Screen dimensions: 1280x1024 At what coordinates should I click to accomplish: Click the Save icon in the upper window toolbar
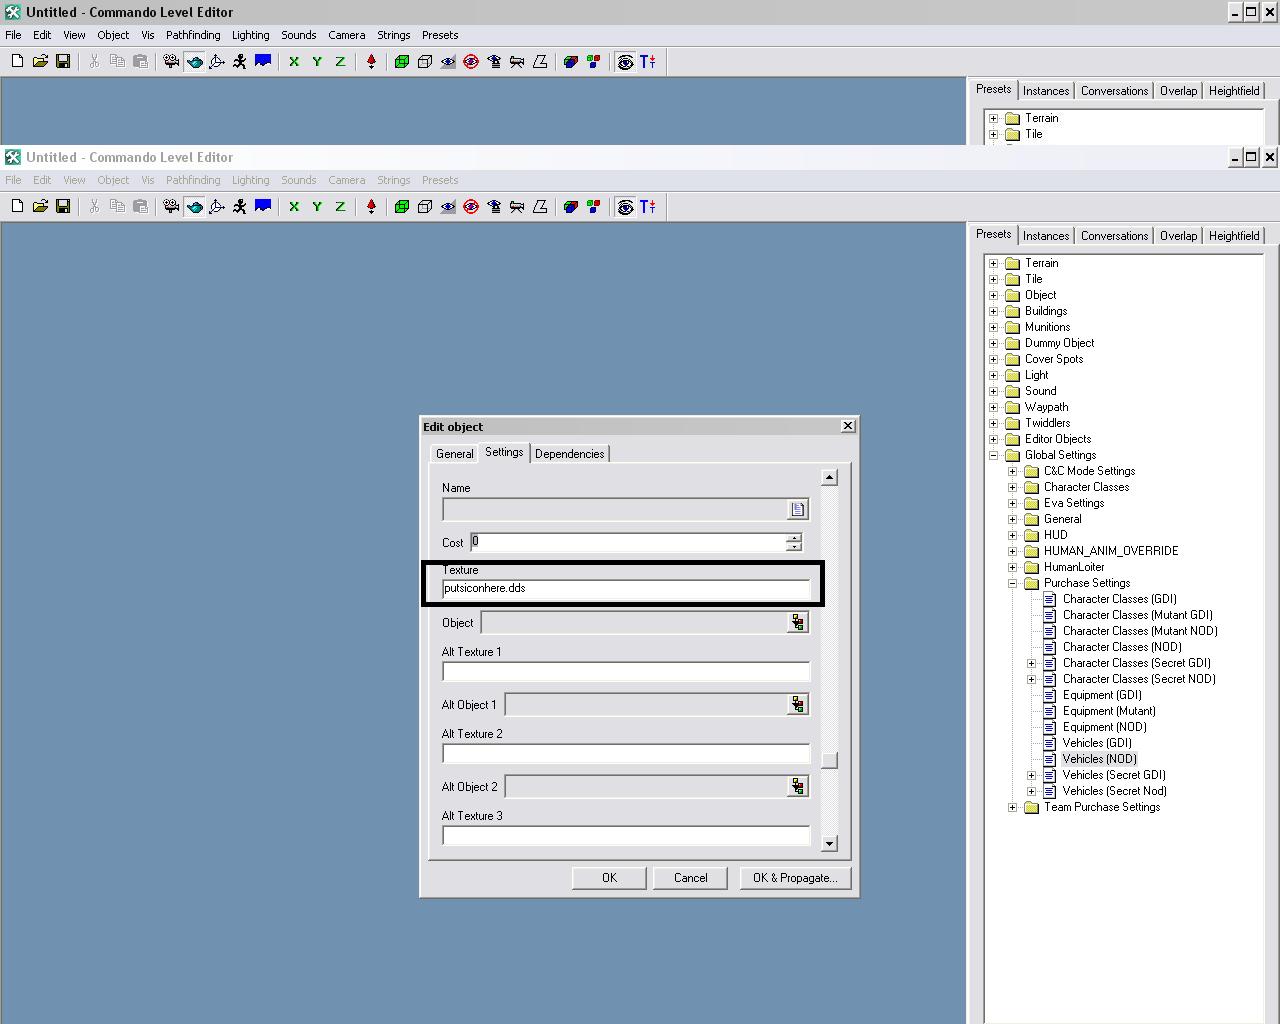63,62
